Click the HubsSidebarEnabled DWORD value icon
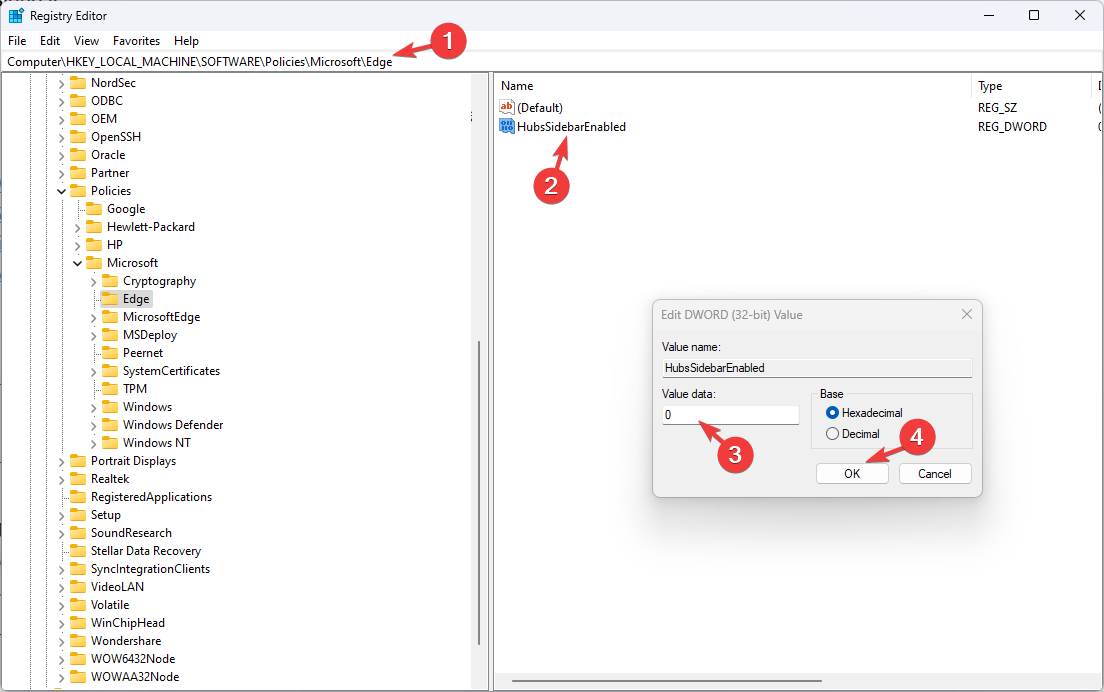The width and height of the screenshot is (1104, 692). (x=507, y=127)
